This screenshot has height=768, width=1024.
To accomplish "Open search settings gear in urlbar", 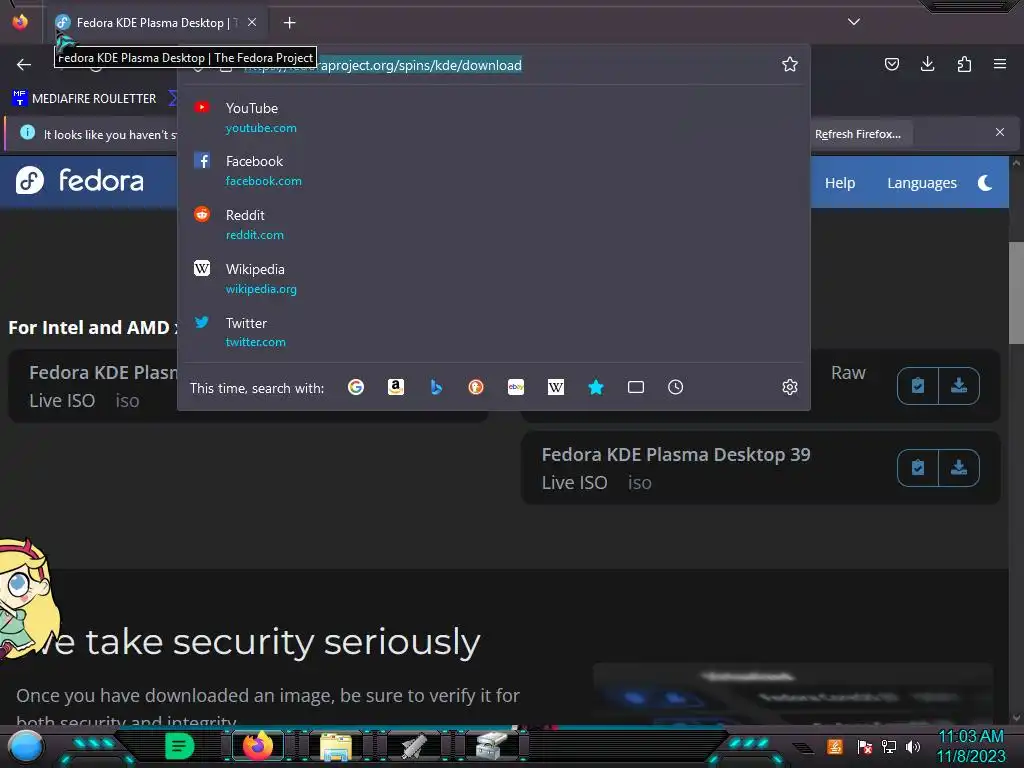I will [x=790, y=387].
